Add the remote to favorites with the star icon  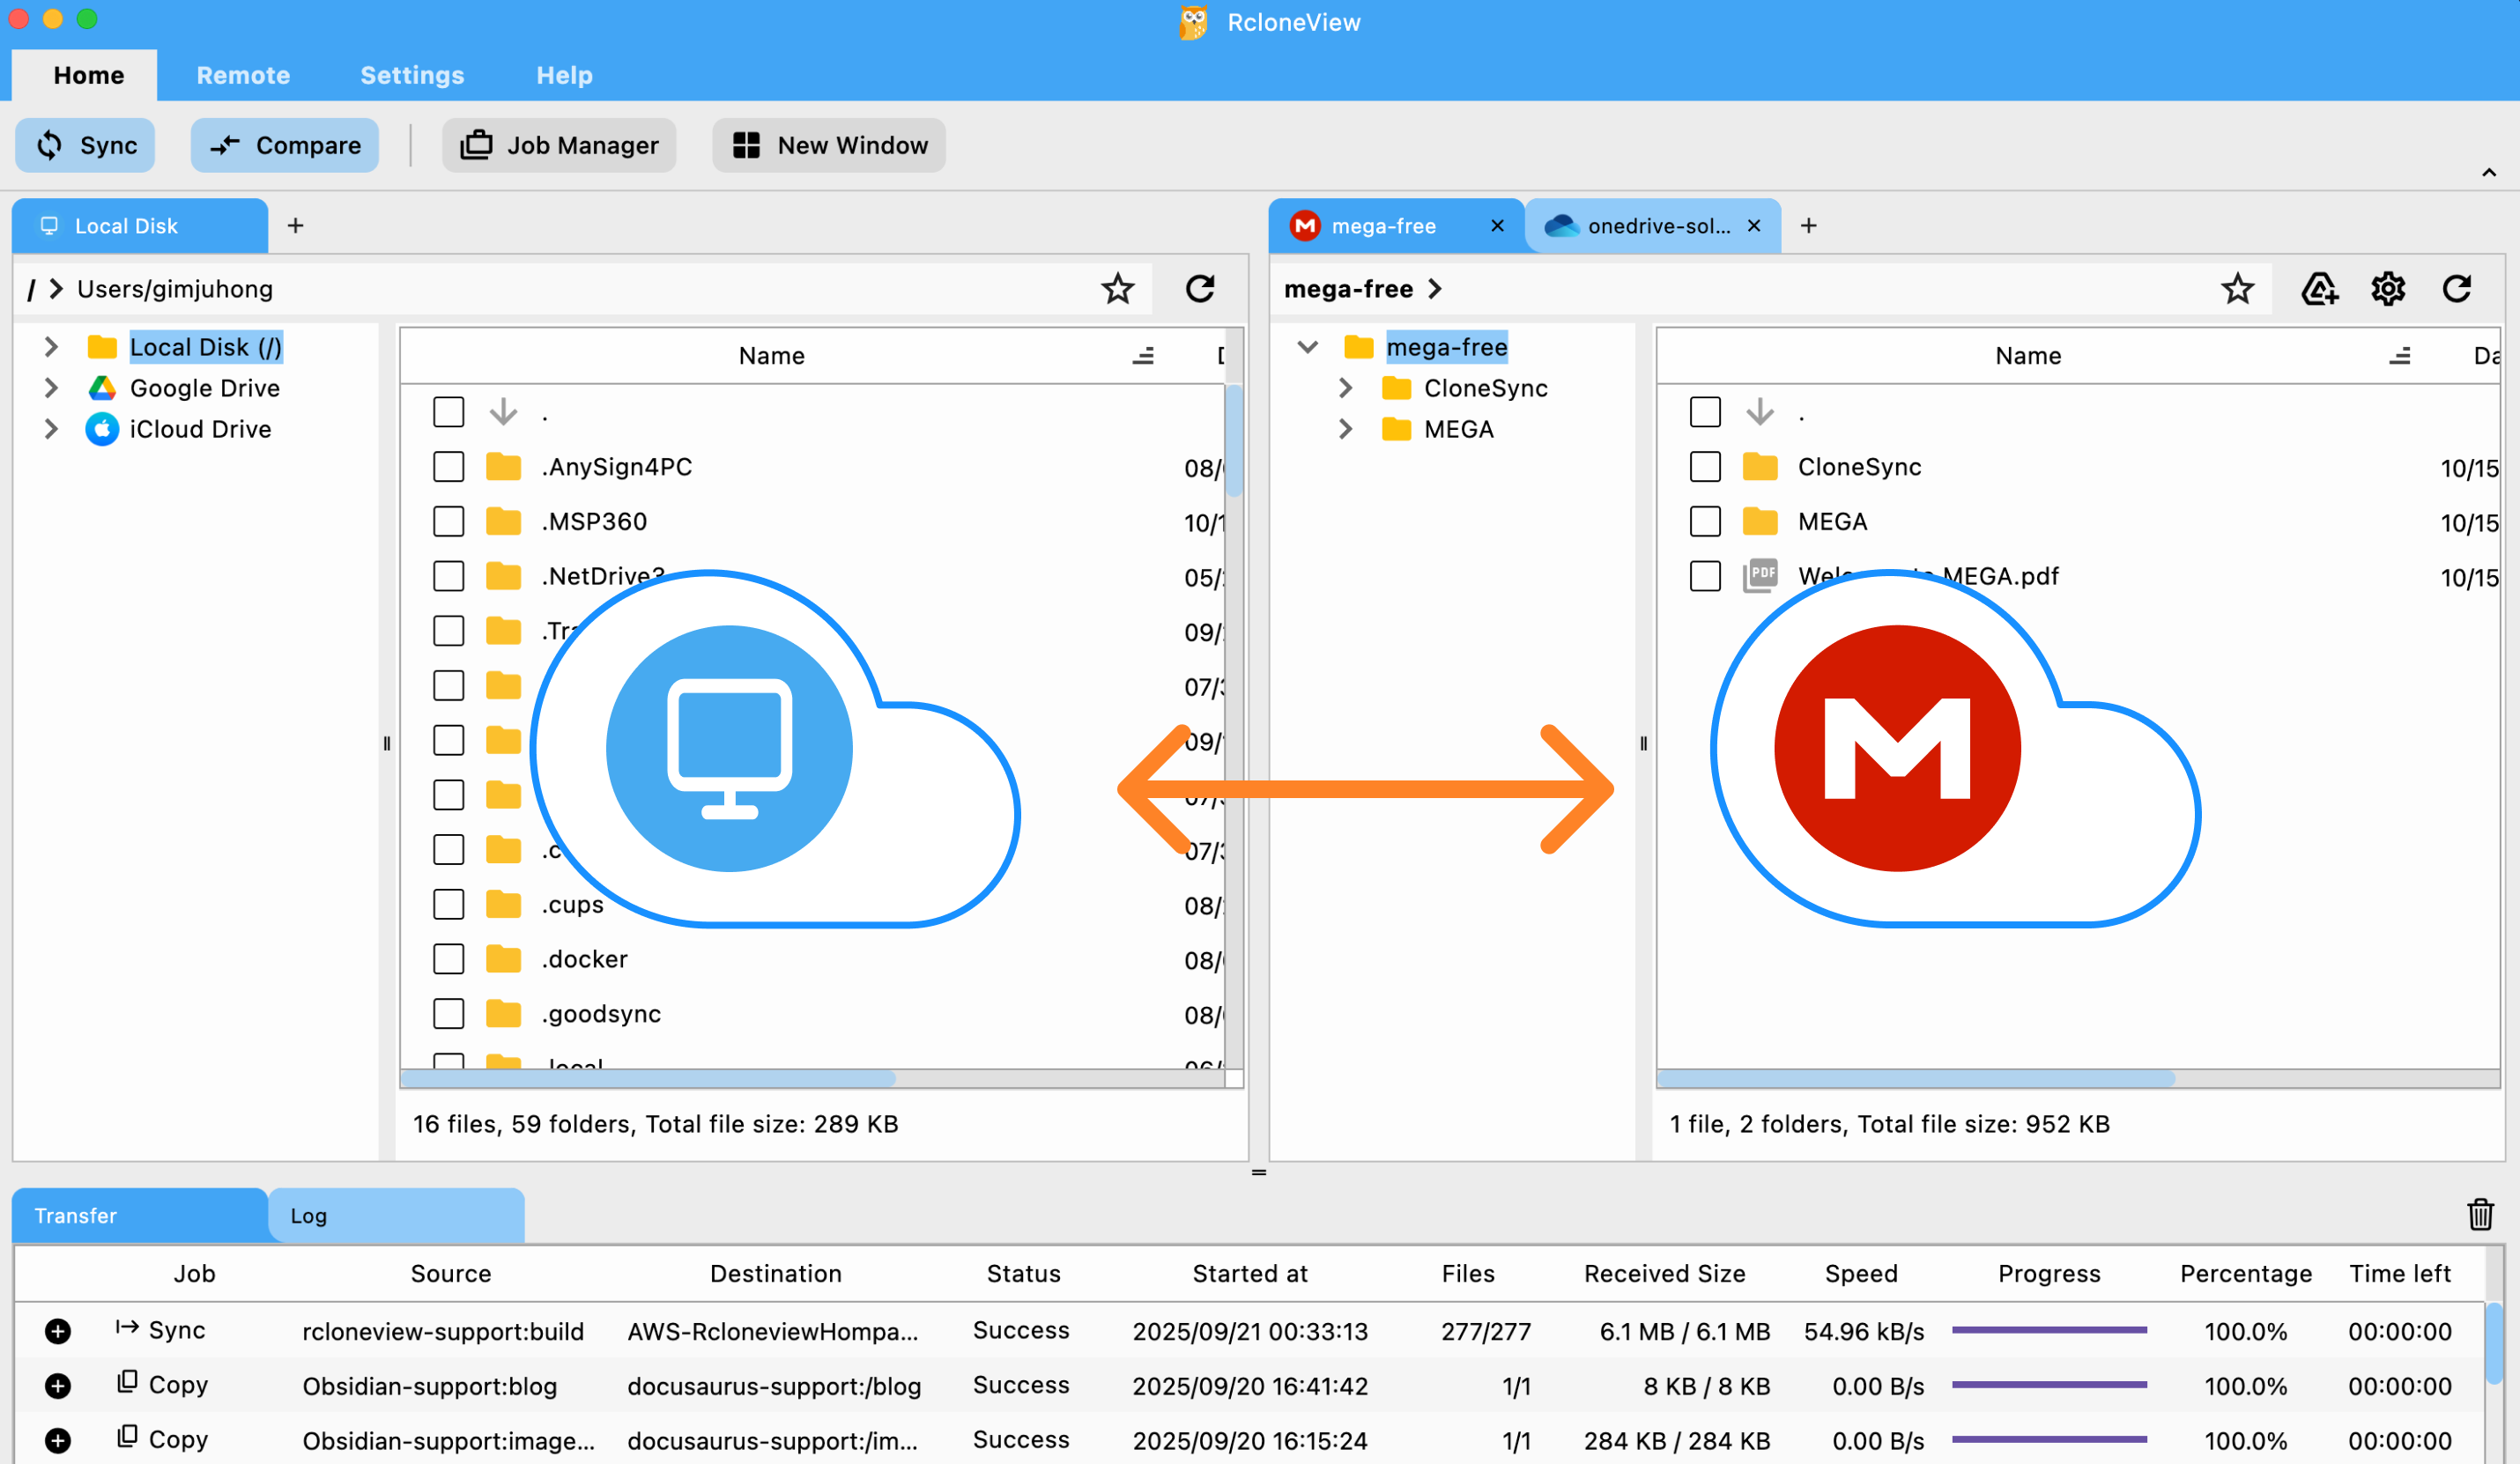pyautogui.click(x=2239, y=289)
